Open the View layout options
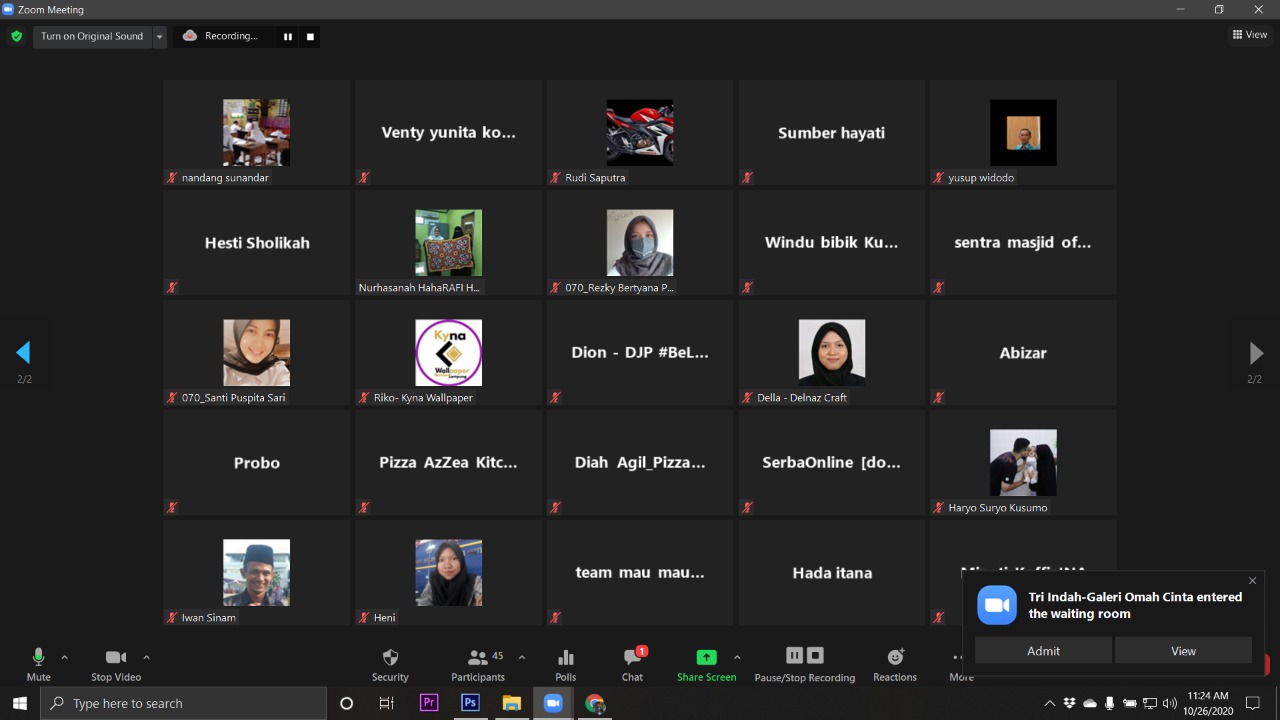This screenshot has height=720, width=1280. (x=1250, y=35)
